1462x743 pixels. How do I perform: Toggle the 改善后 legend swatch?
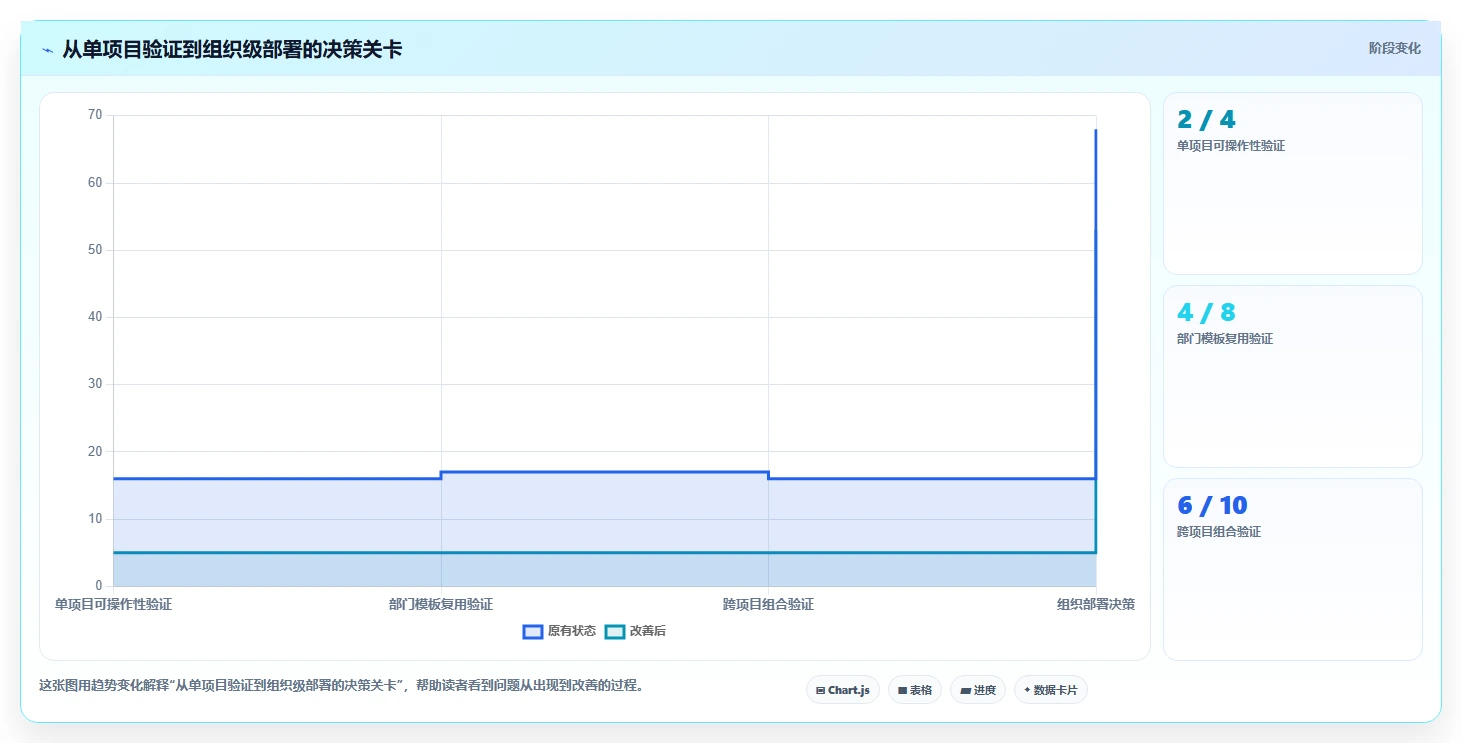[615, 631]
